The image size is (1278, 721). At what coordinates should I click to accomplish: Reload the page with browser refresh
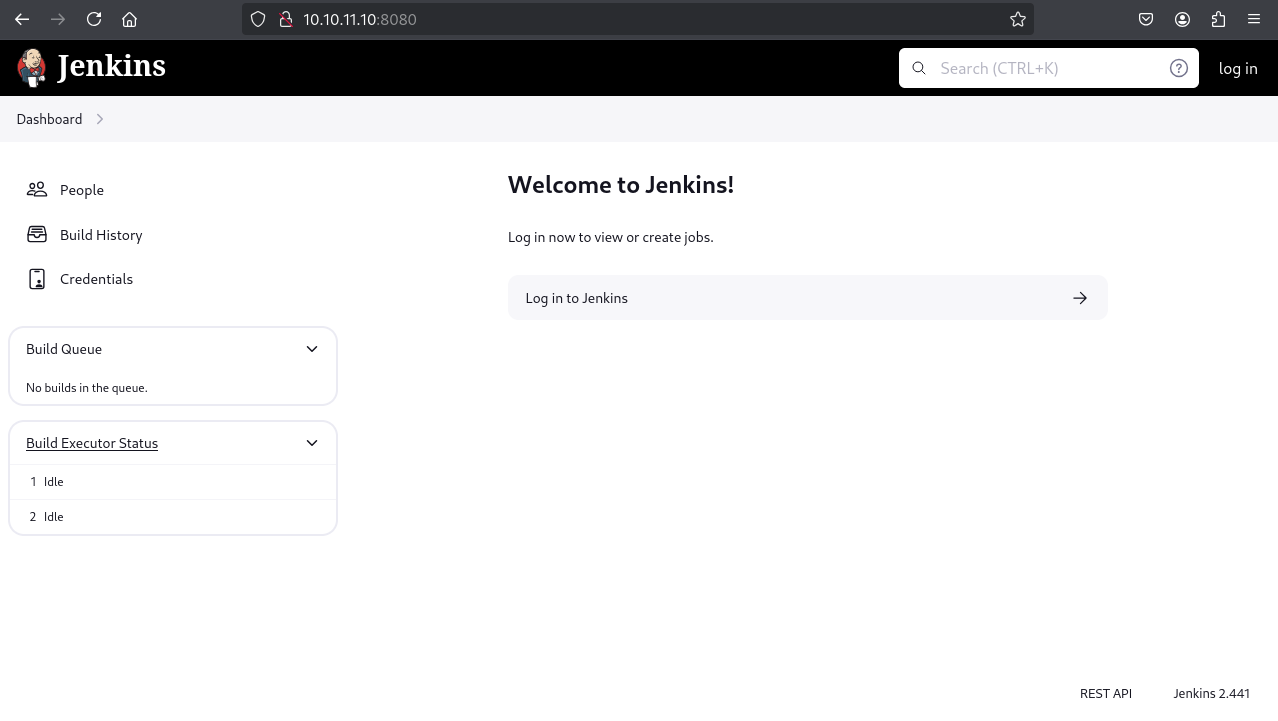[x=94, y=19]
